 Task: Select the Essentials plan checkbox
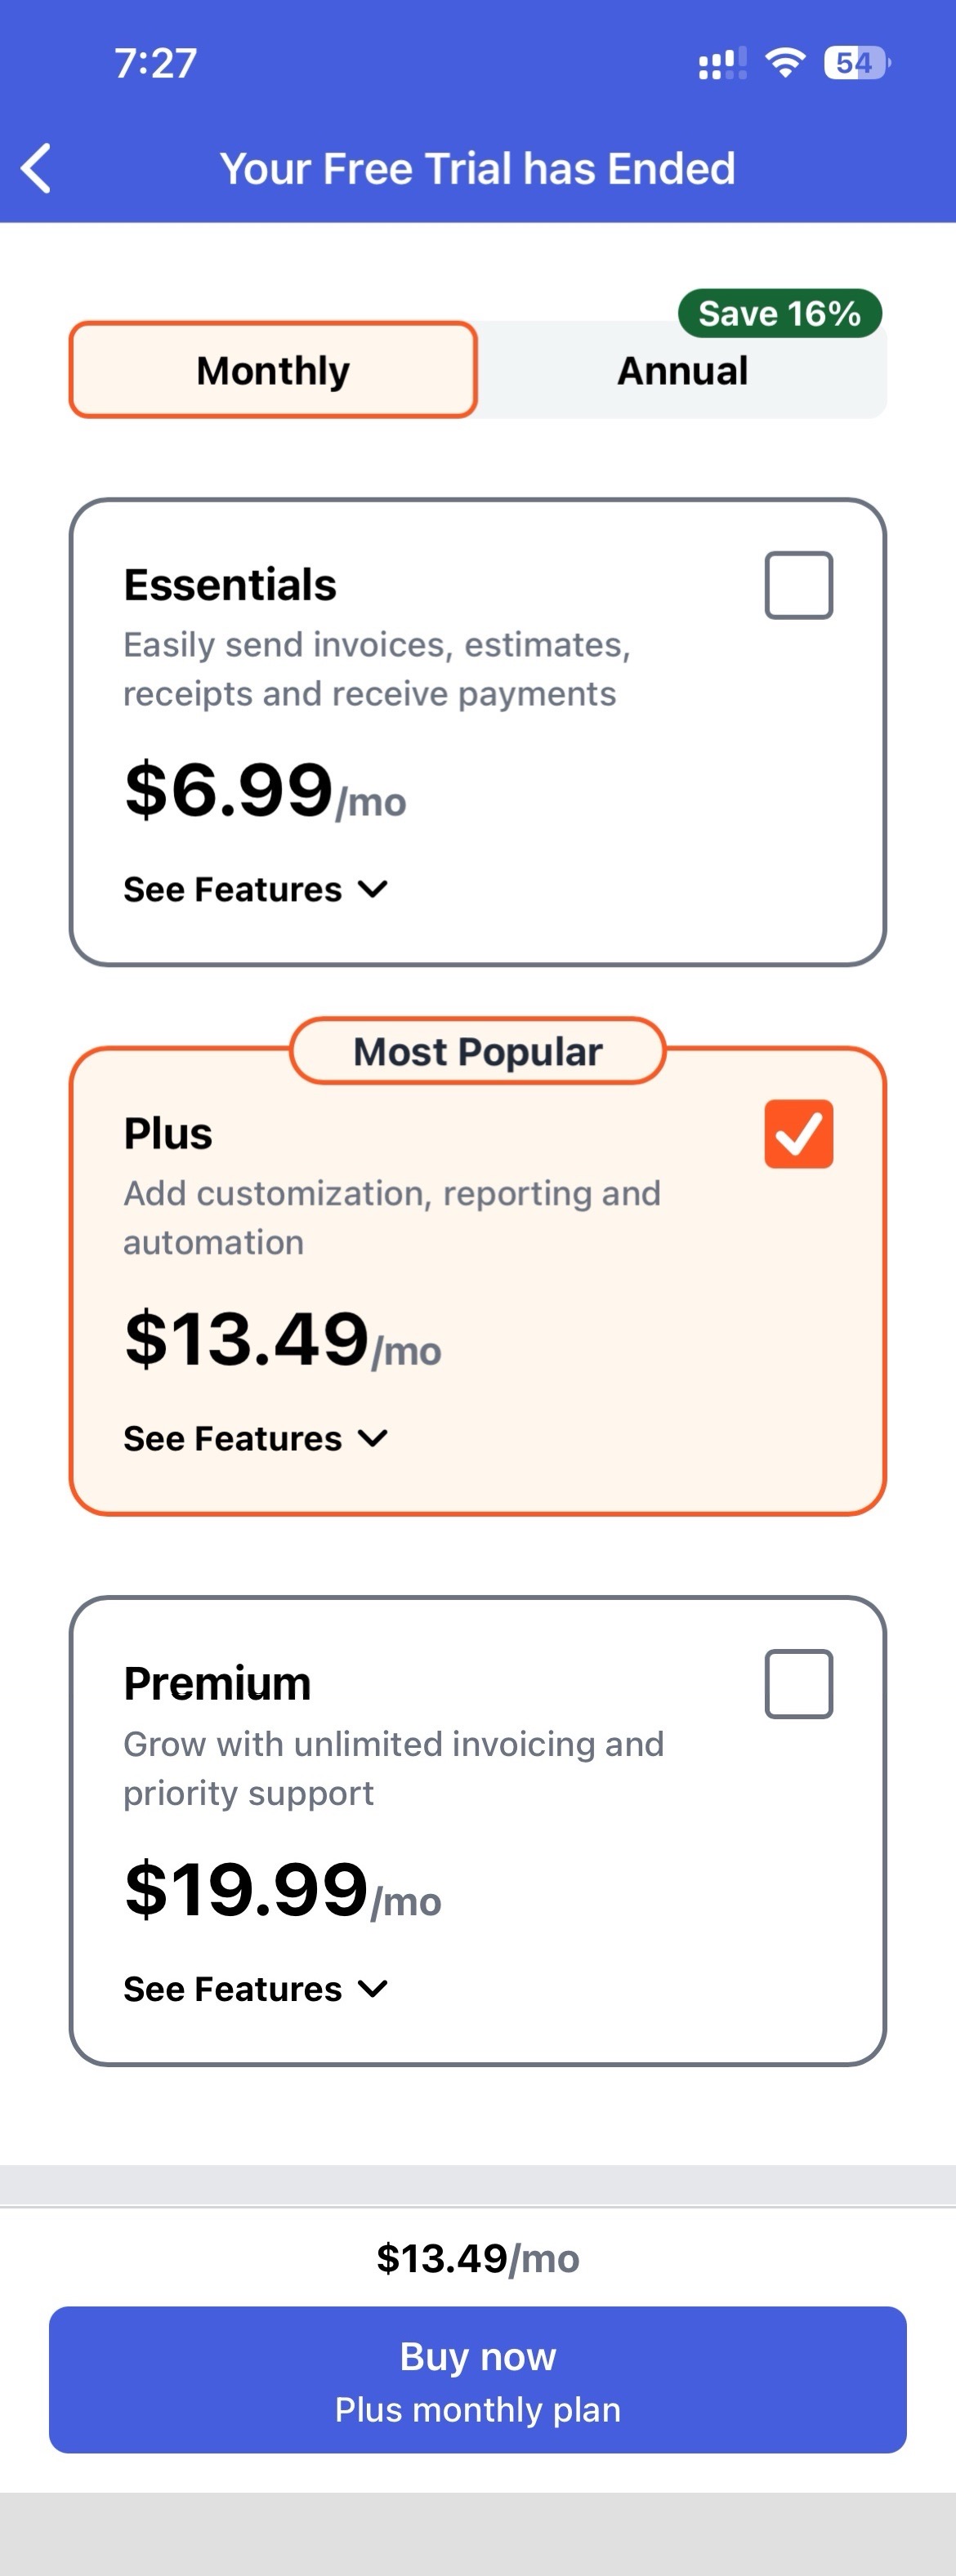click(798, 585)
